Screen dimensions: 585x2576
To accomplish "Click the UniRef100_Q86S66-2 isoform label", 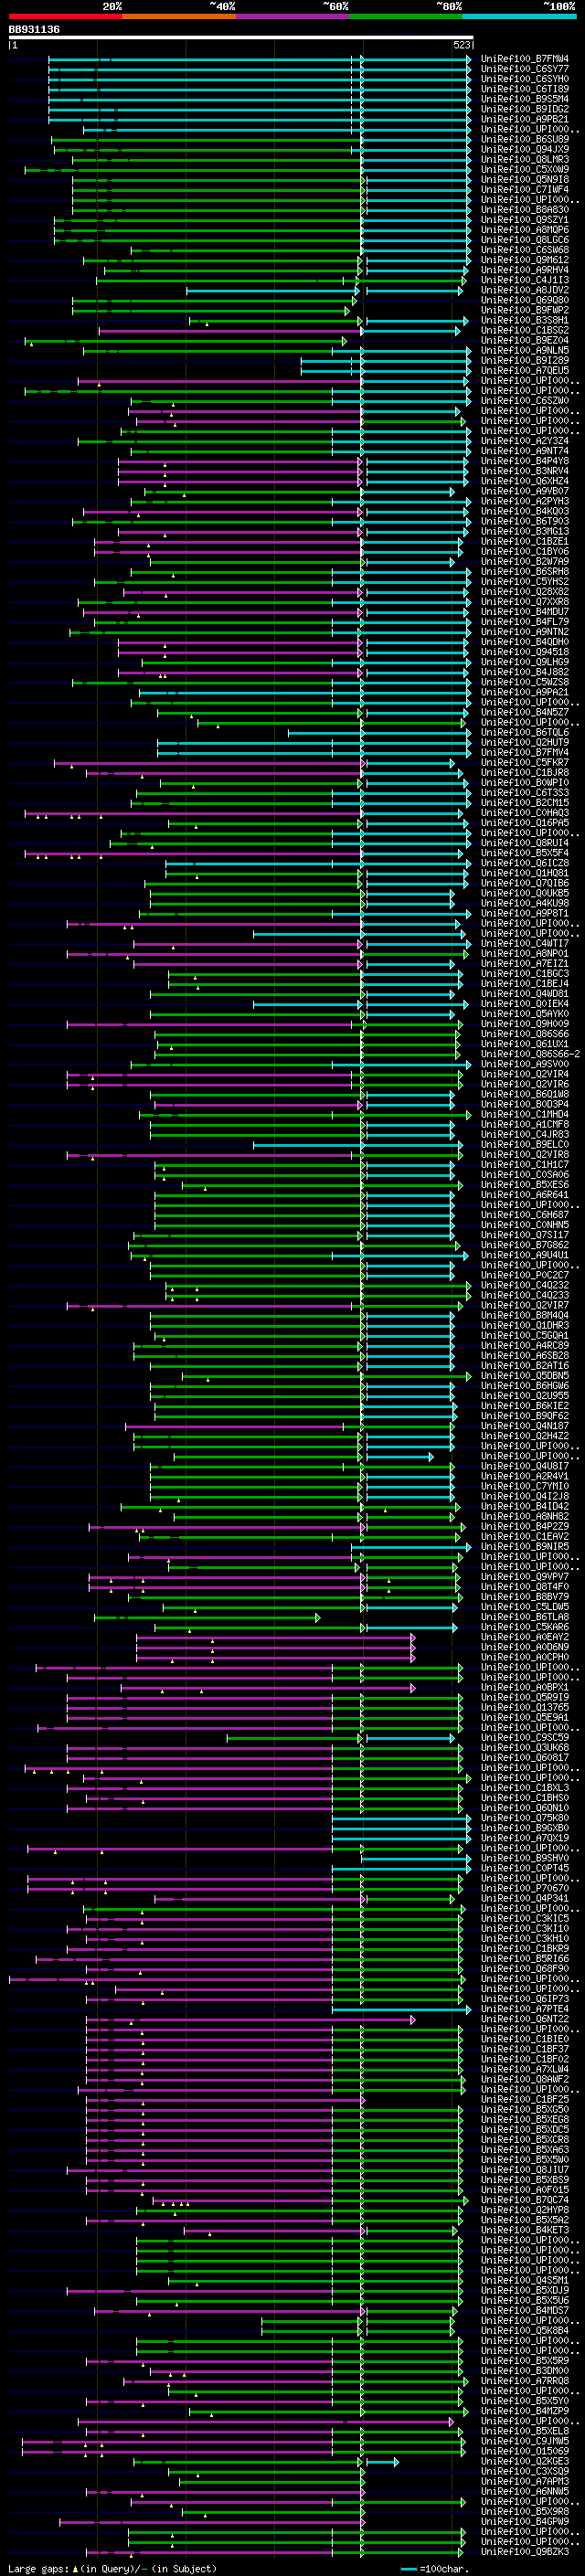I will (530, 1054).
